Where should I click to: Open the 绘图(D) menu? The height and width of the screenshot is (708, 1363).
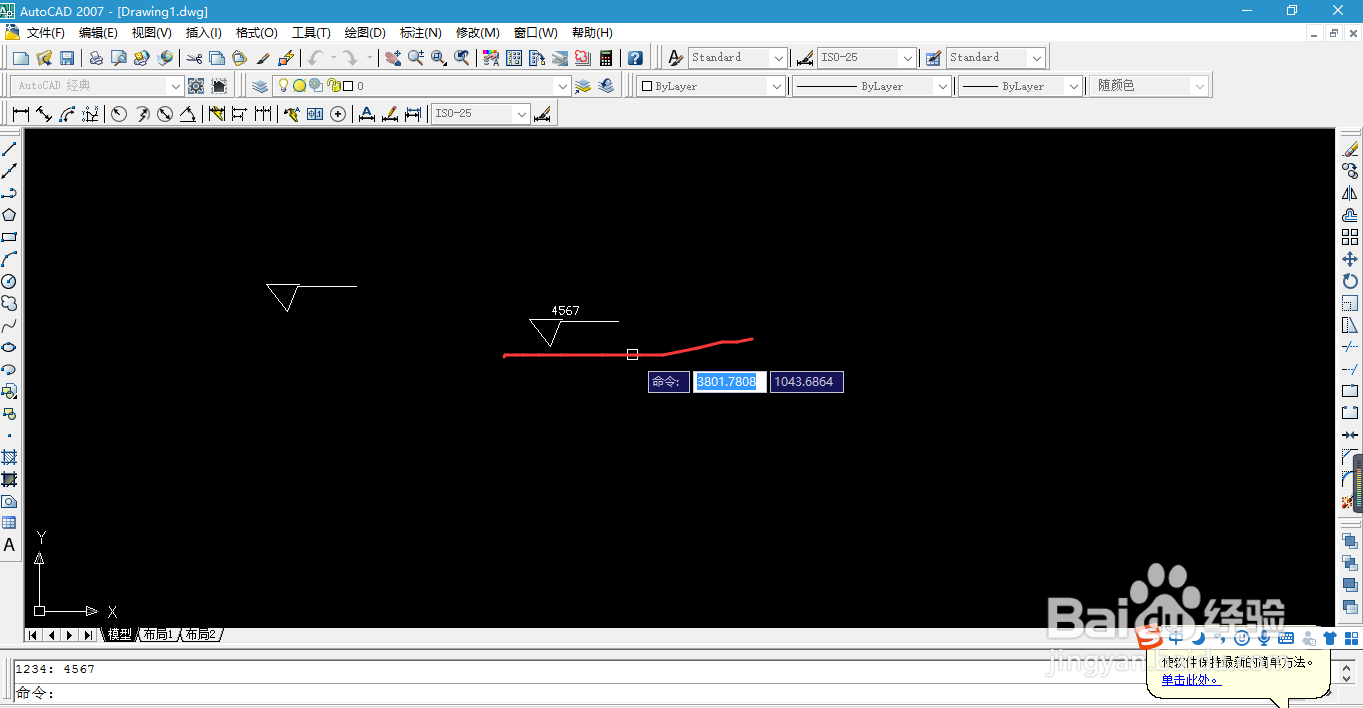365,33
